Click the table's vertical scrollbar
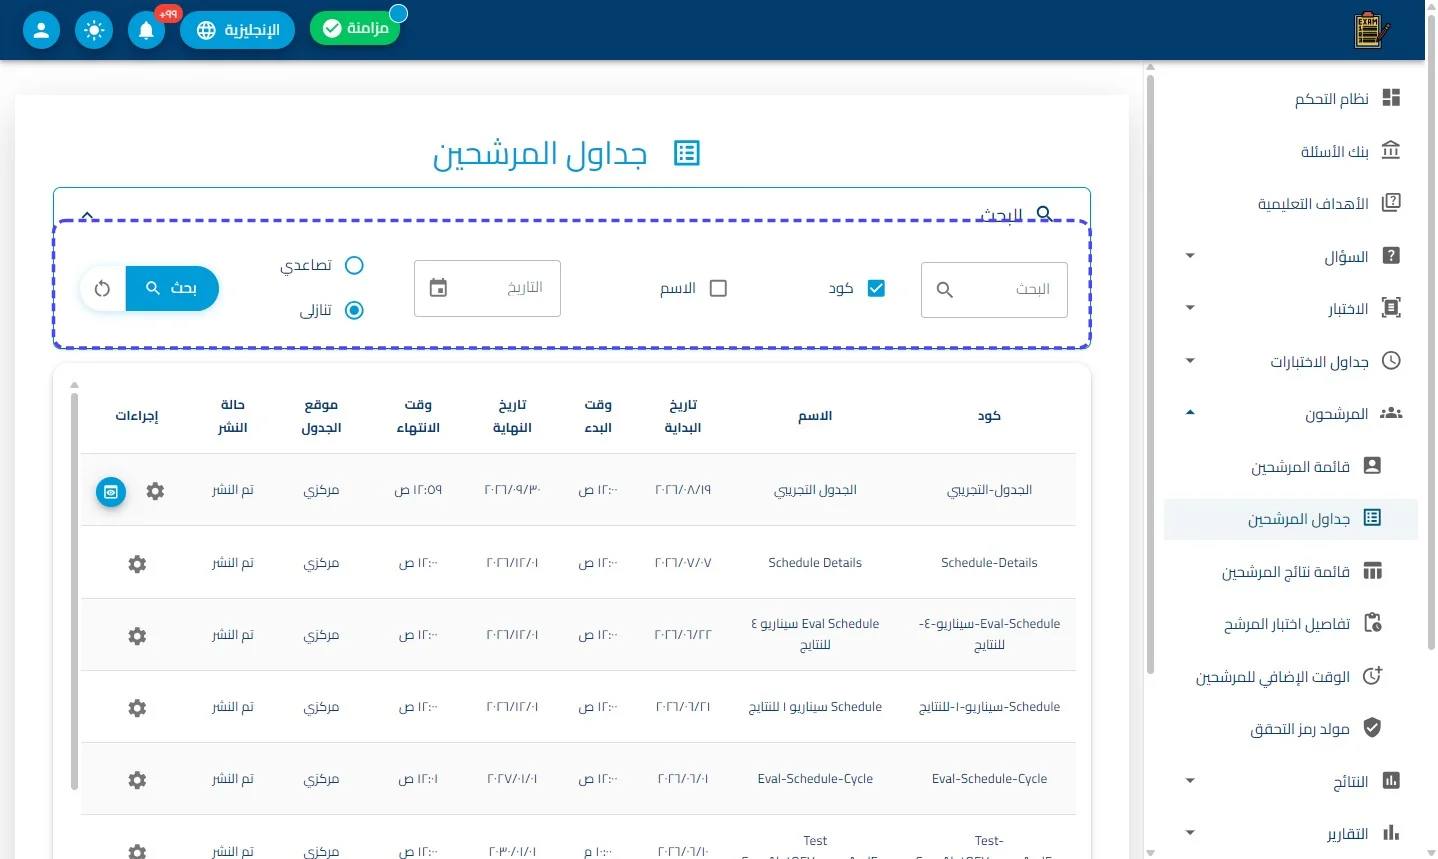1438x859 pixels. tap(75, 591)
